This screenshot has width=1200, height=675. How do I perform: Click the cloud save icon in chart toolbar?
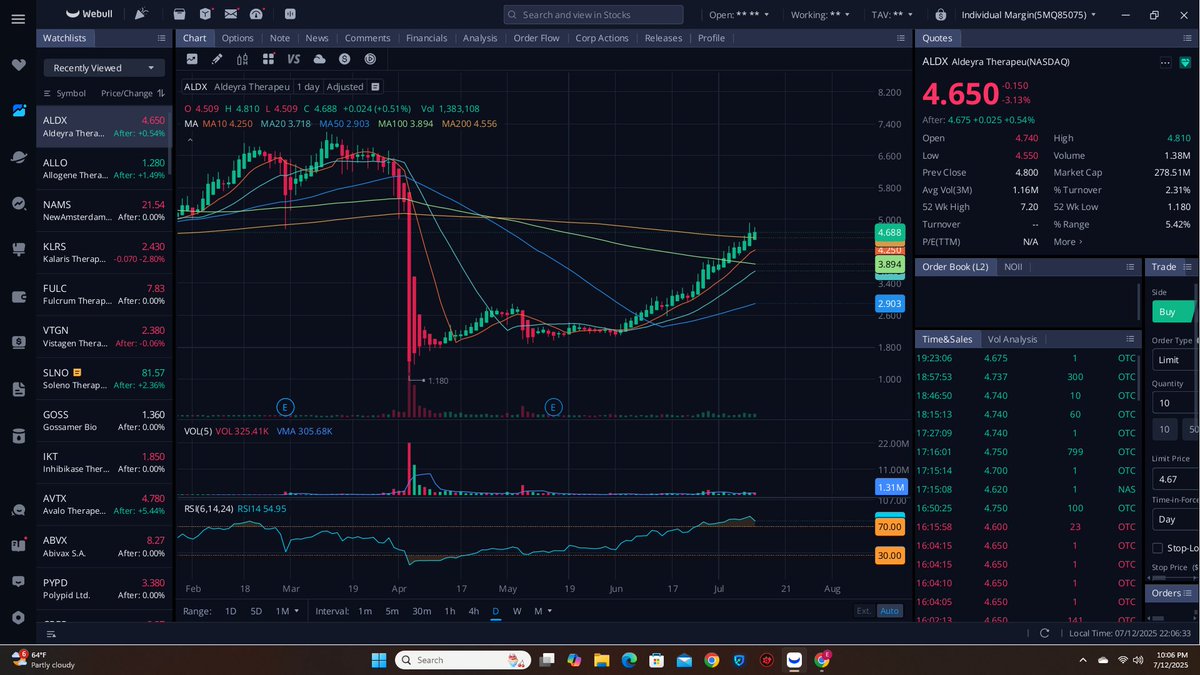(319, 60)
